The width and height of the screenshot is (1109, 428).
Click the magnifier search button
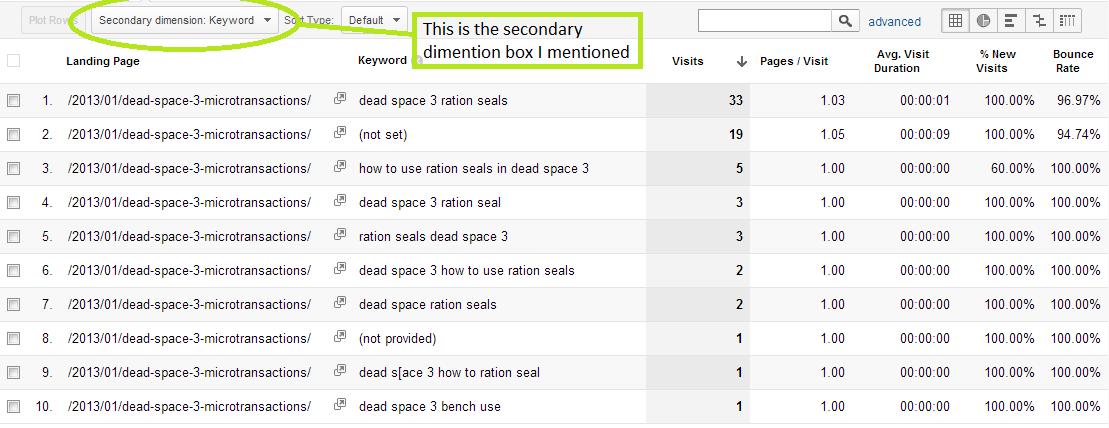point(845,20)
